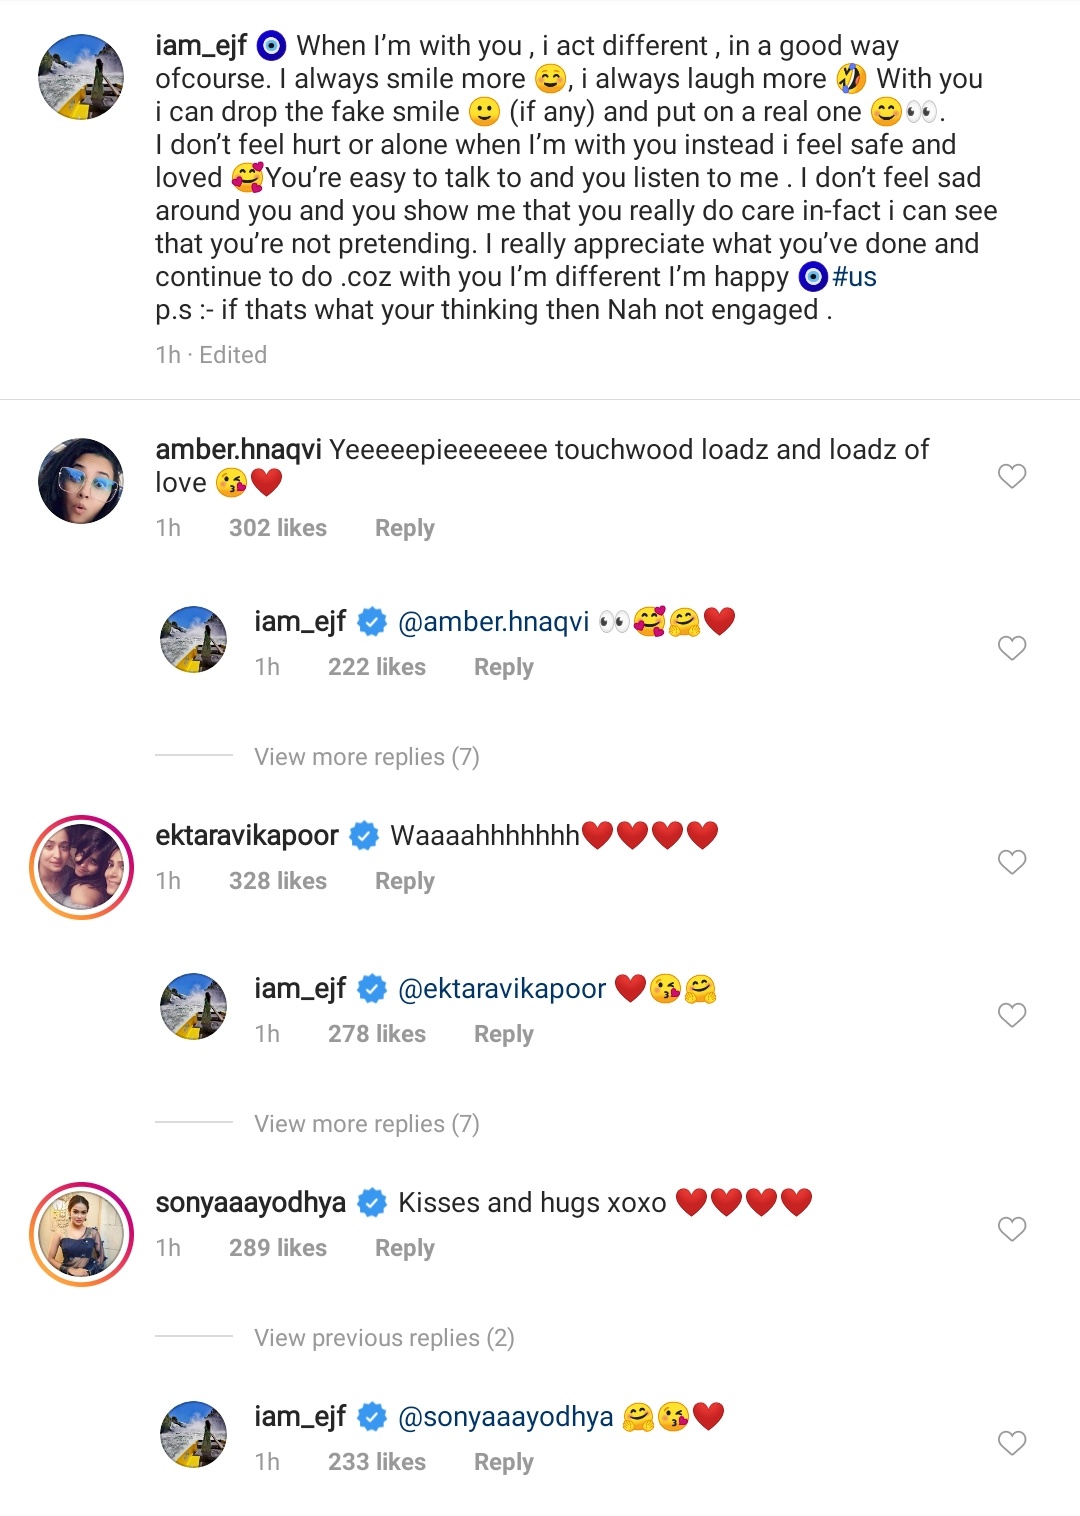
Task: Show previous replies under sonyaaayodhya's comment
Action: point(384,1338)
